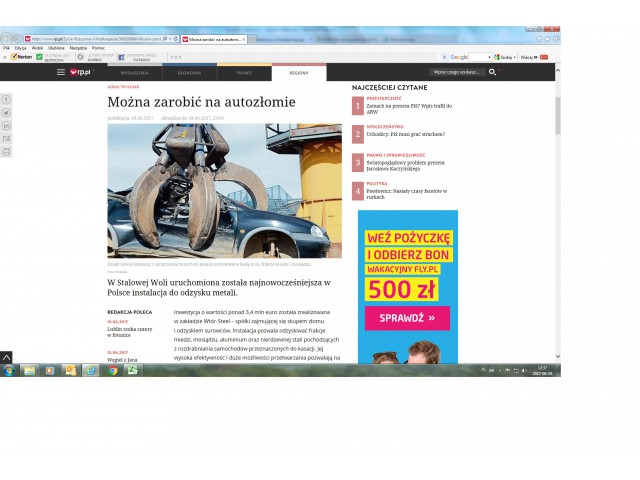Viewport: 640px width, 480px height.
Task: Open the Ekonomia navigation tab
Action: click(x=189, y=73)
